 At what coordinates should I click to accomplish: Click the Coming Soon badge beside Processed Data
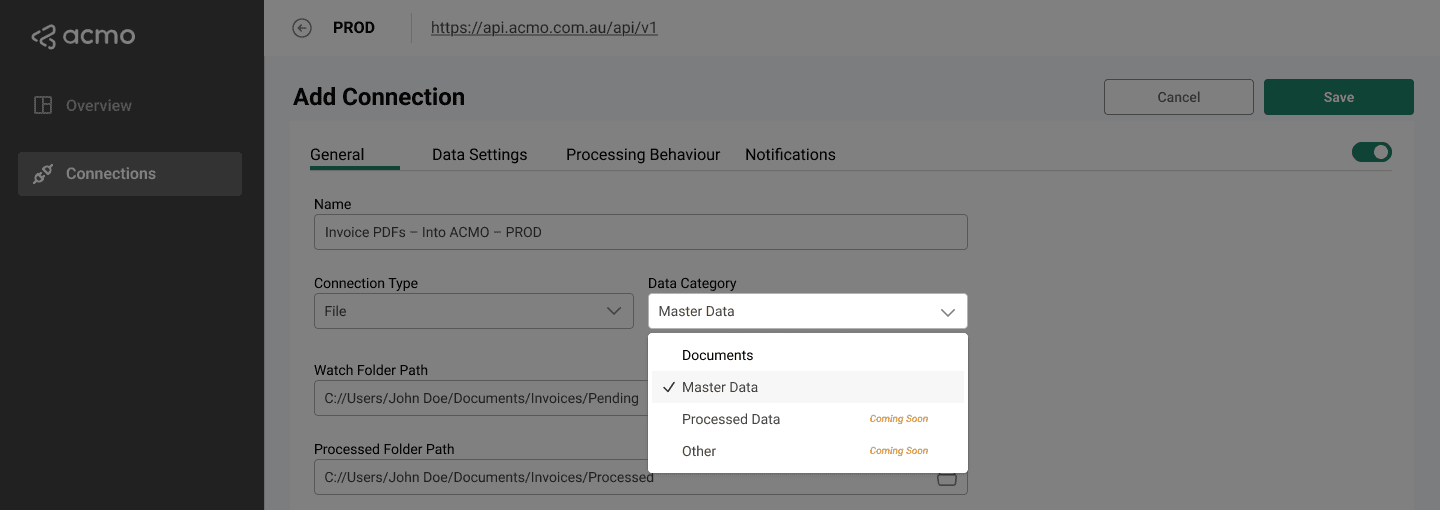coord(899,419)
